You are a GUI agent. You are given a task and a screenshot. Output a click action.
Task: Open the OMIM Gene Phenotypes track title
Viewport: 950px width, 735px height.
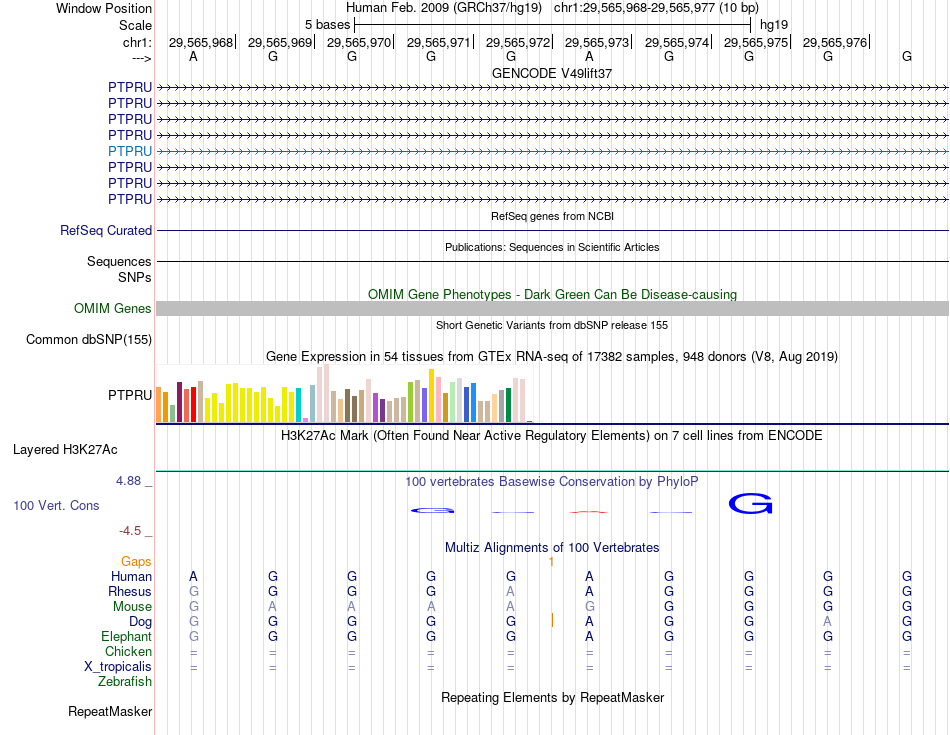coord(552,294)
